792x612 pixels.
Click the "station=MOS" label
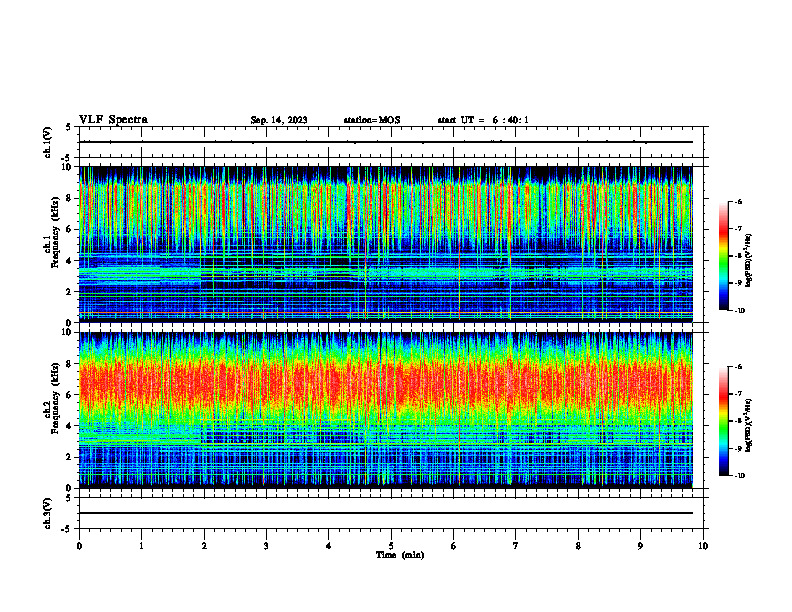[x=372, y=120]
